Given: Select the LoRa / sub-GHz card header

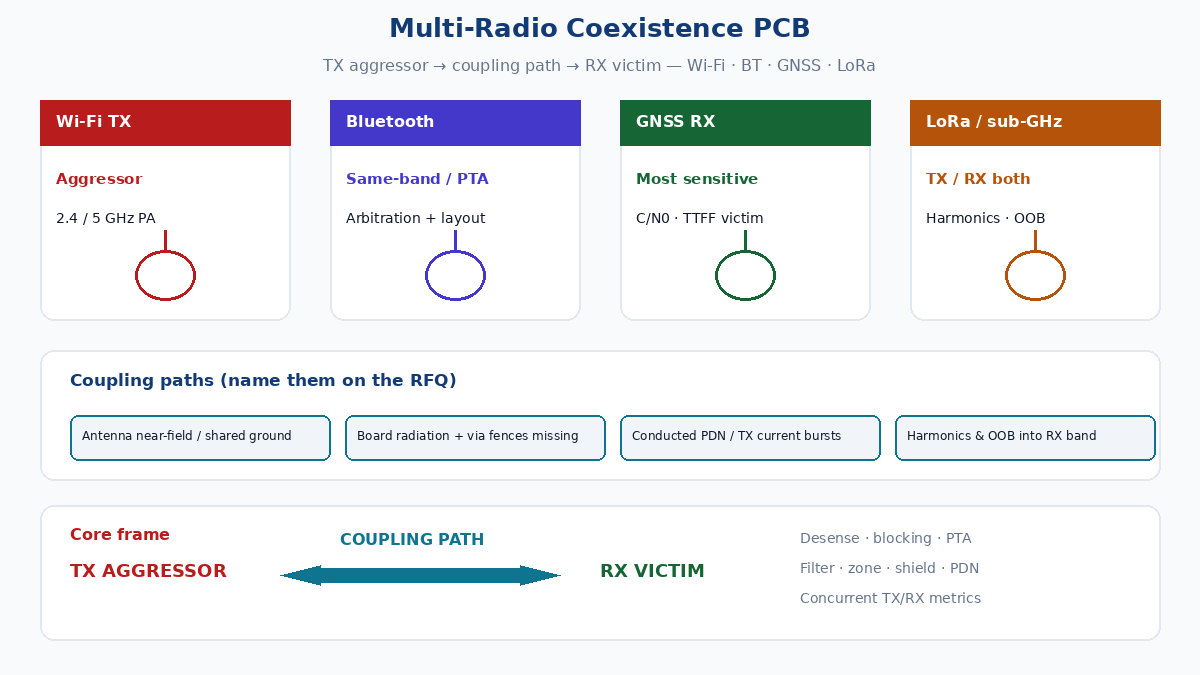Looking at the screenshot, I should pyautogui.click(x=1035, y=122).
